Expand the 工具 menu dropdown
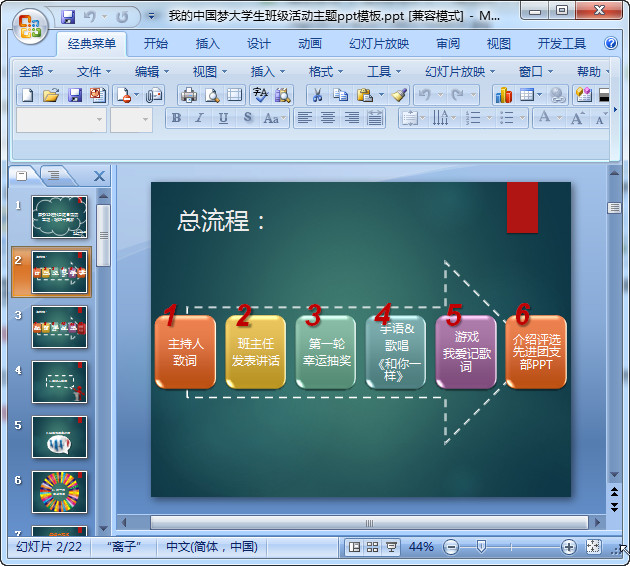This screenshot has width=630, height=566. 384,72
